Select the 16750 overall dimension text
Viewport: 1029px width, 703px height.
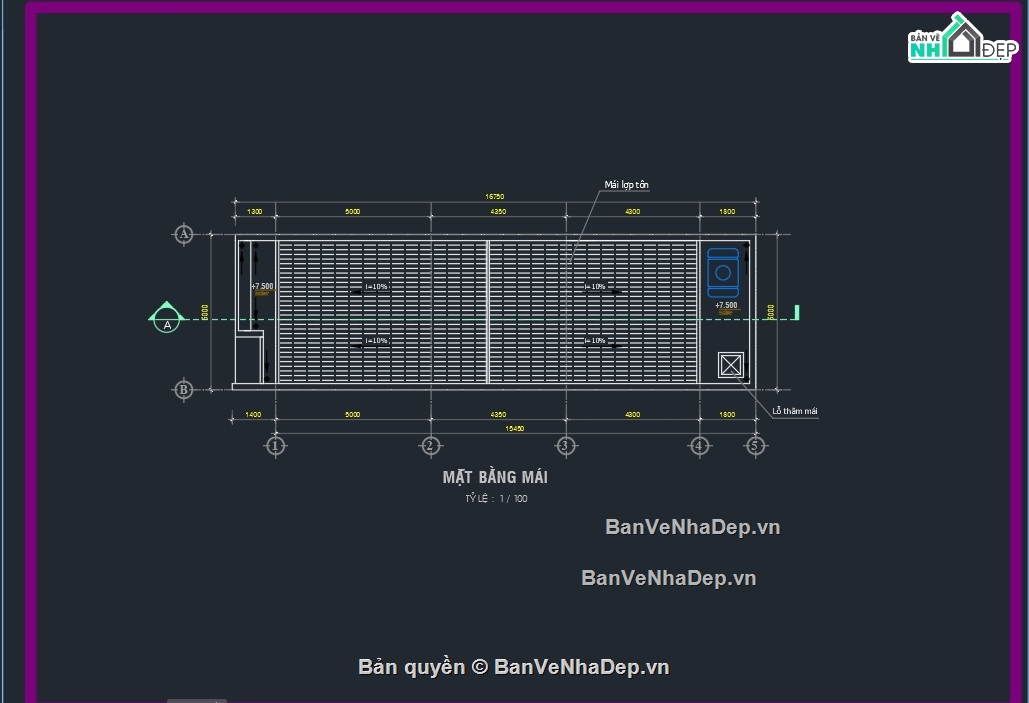tap(495, 196)
